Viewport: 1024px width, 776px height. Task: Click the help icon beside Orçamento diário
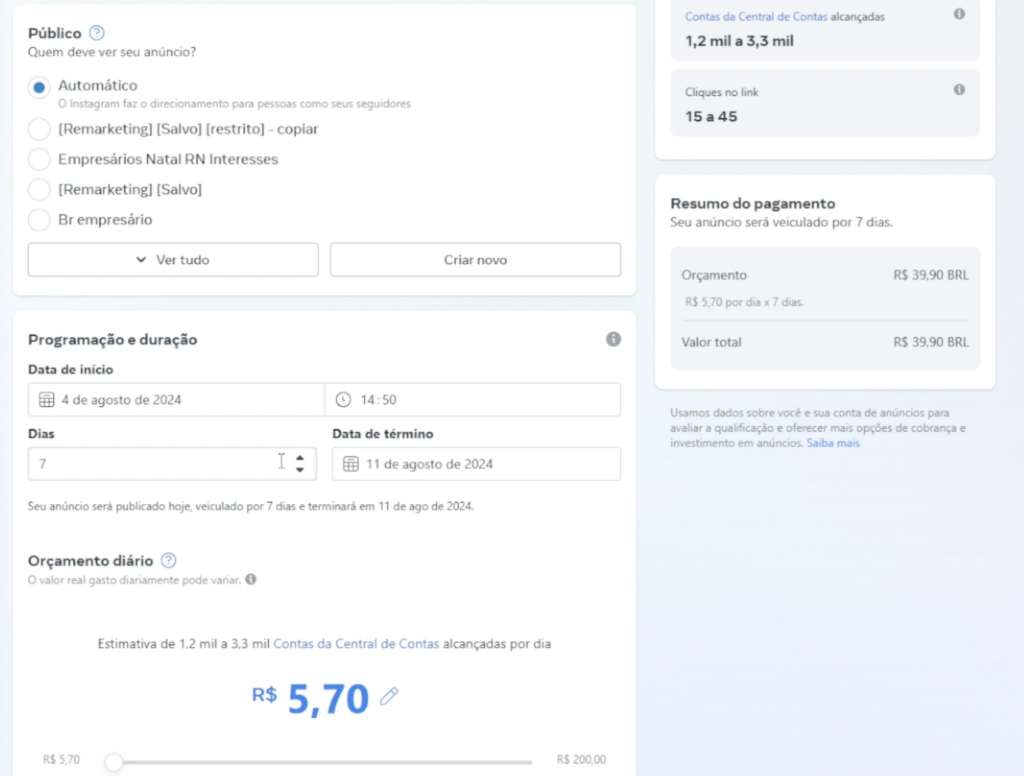[169, 560]
